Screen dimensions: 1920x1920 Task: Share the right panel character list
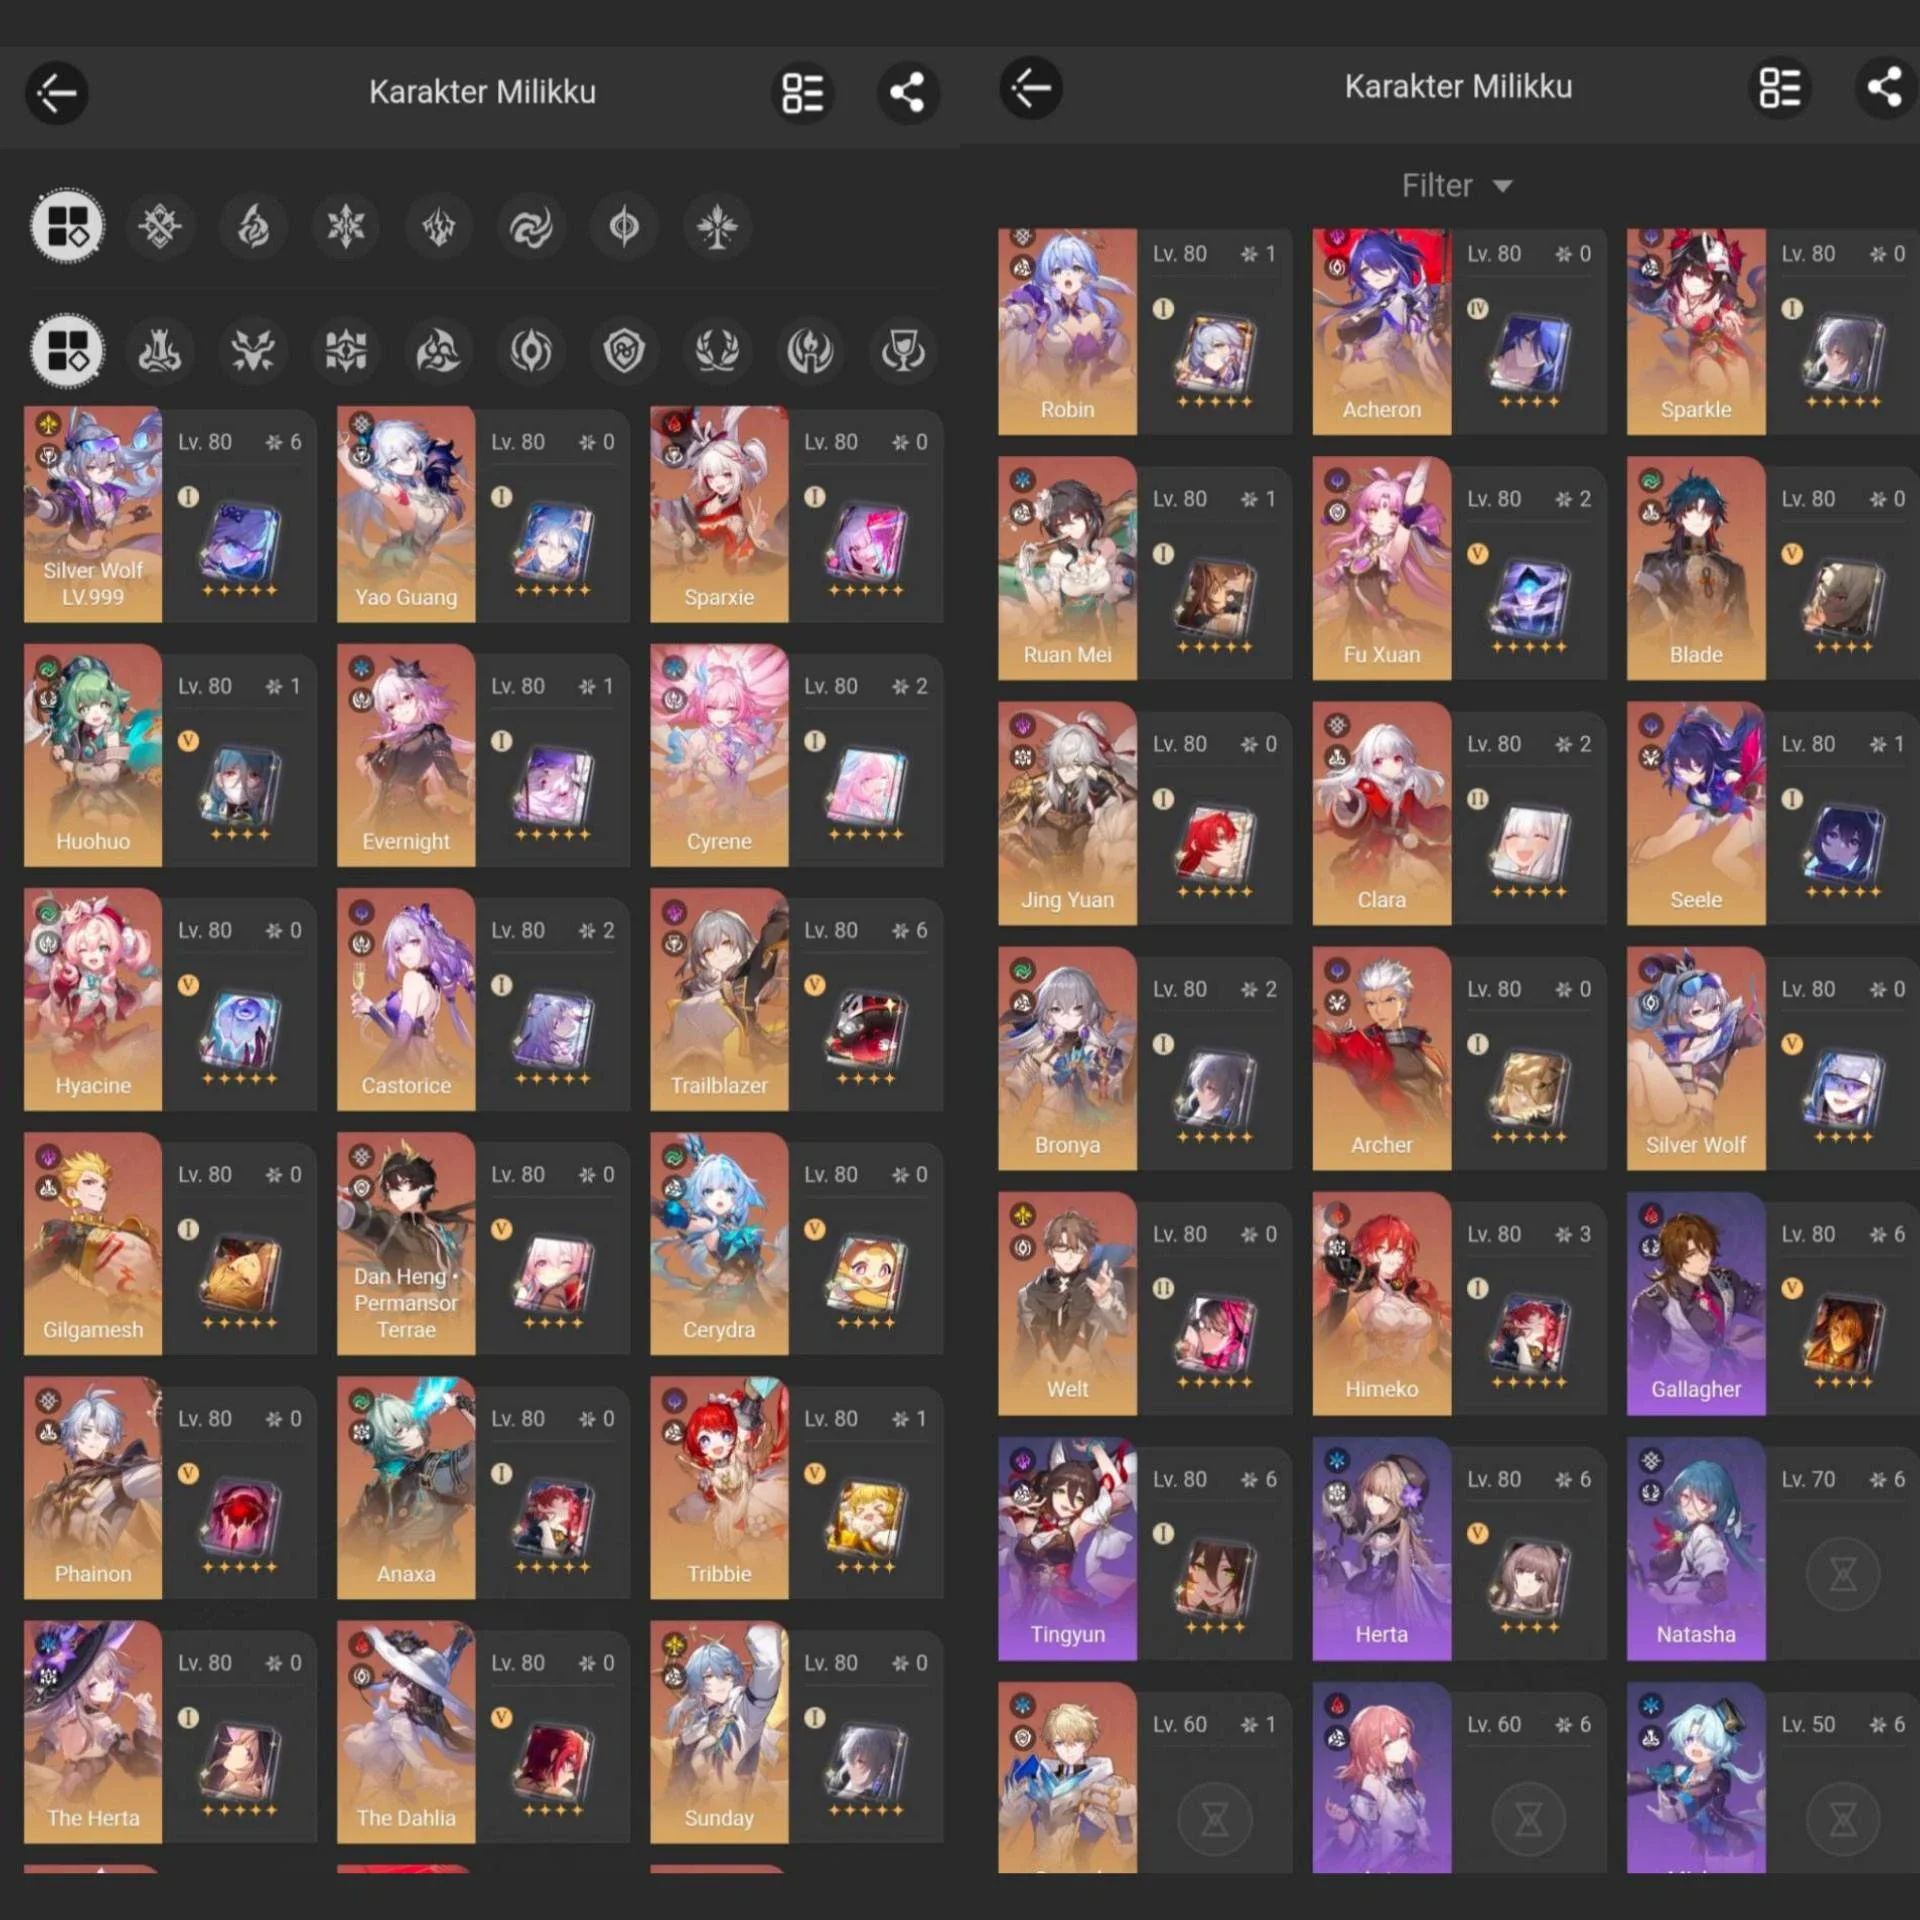click(x=1885, y=88)
